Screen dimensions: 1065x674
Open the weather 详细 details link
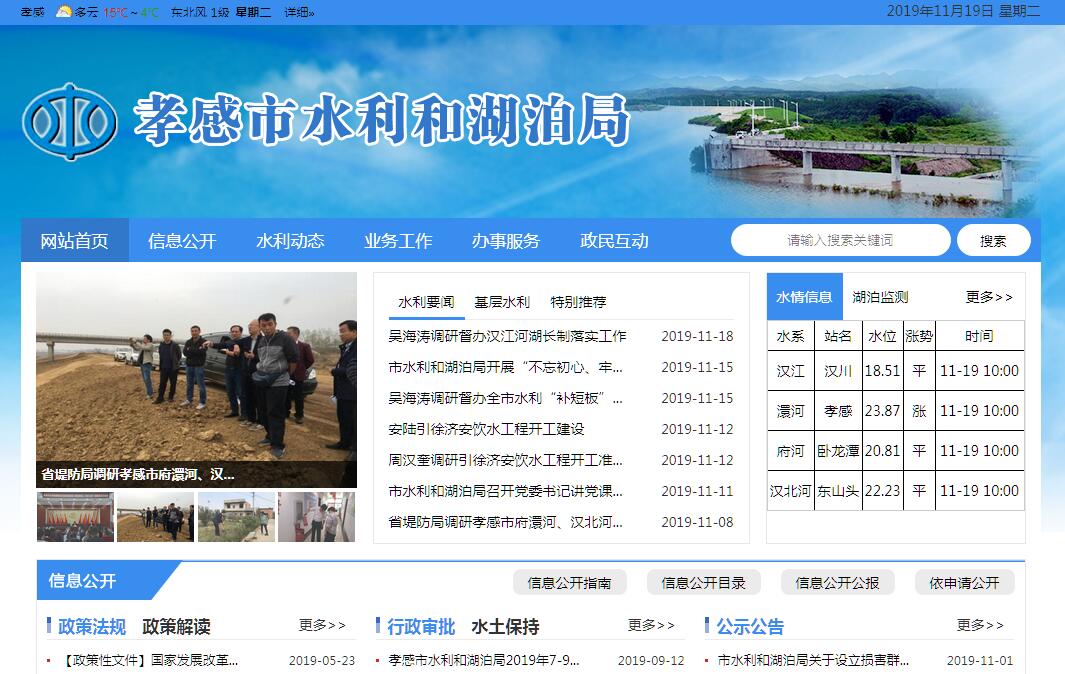click(x=299, y=13)
